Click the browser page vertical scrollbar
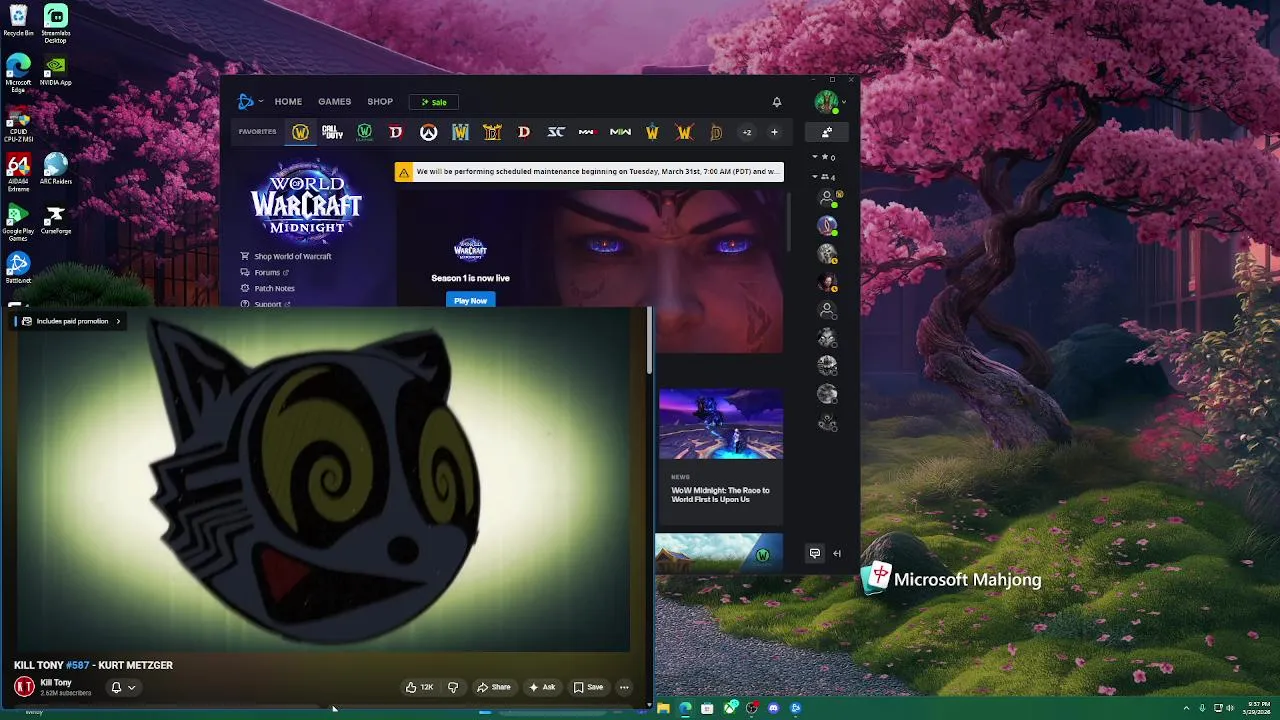Image resolution: width=1280 pixels, height=720 pixels. tap(650, 341)
